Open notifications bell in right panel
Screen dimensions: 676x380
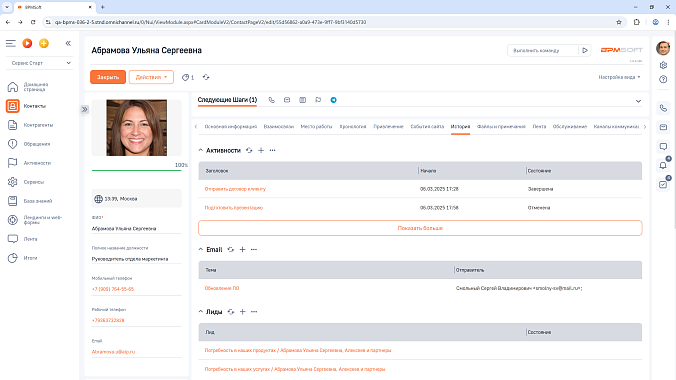(663, 165)
